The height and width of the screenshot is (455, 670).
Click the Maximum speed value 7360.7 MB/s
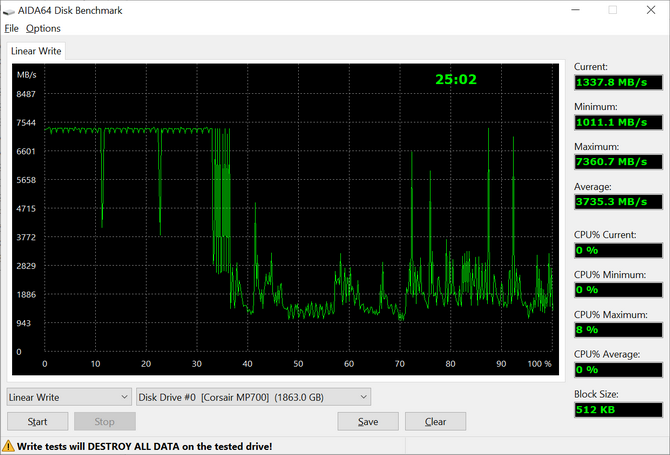618,162
